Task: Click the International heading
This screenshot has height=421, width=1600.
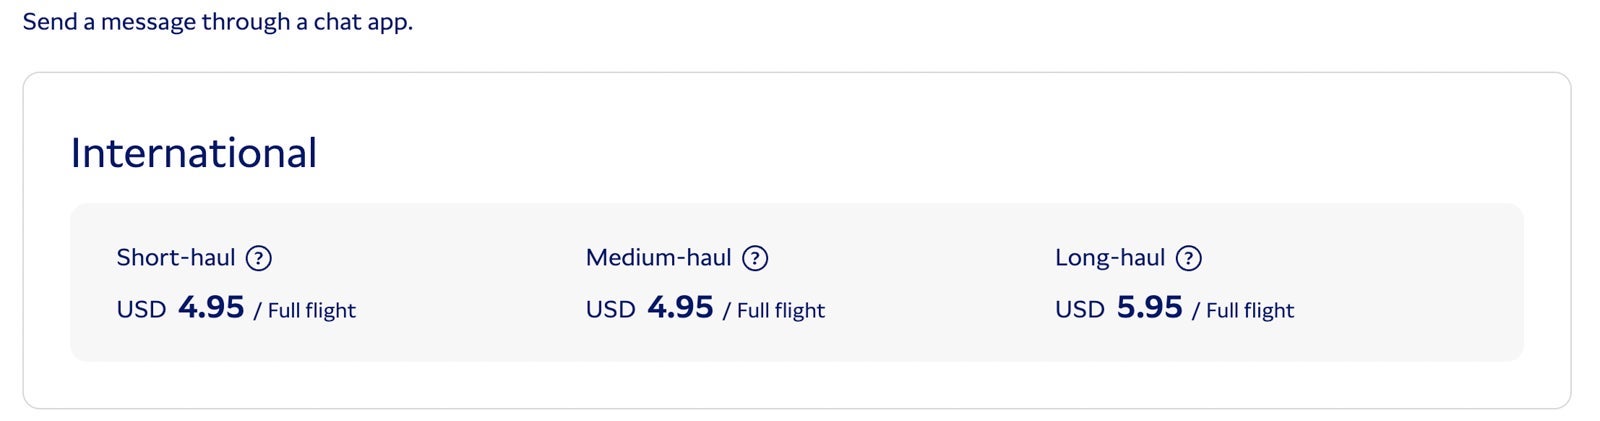Action: click(x=194, y=153)
